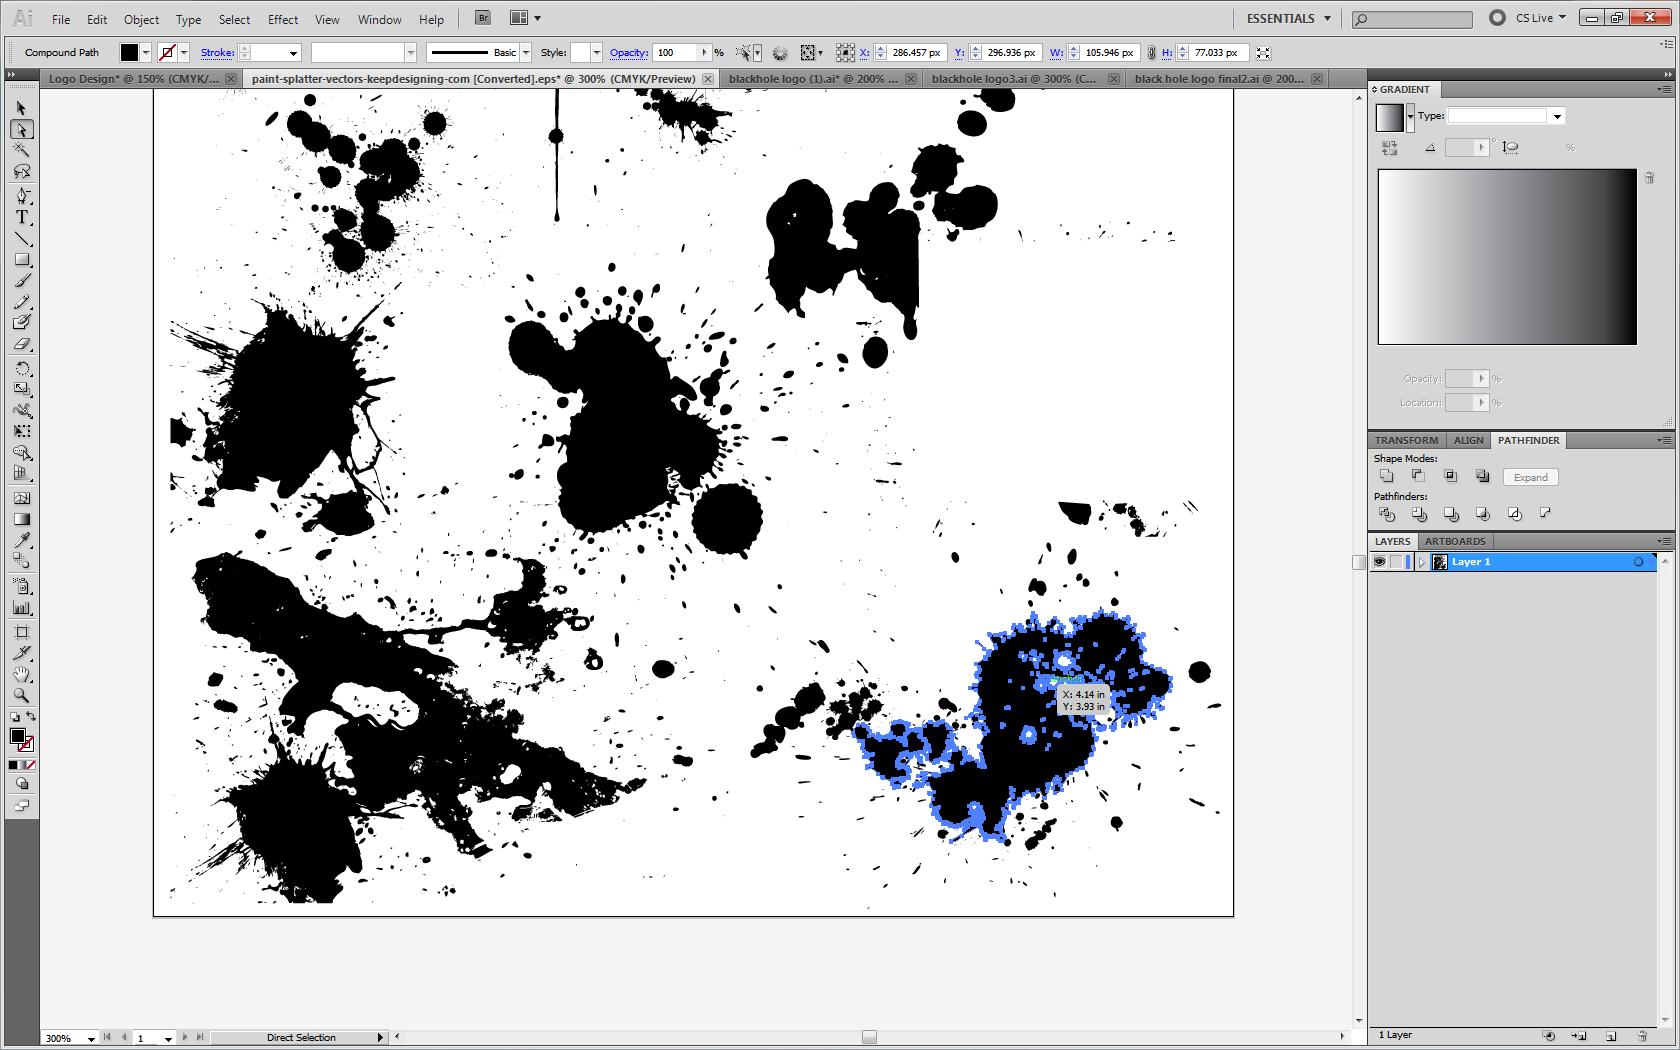This screenshot has height=1050, width=1680.
Task: Open the Basic brush definition dropdown
Action: 525,53
